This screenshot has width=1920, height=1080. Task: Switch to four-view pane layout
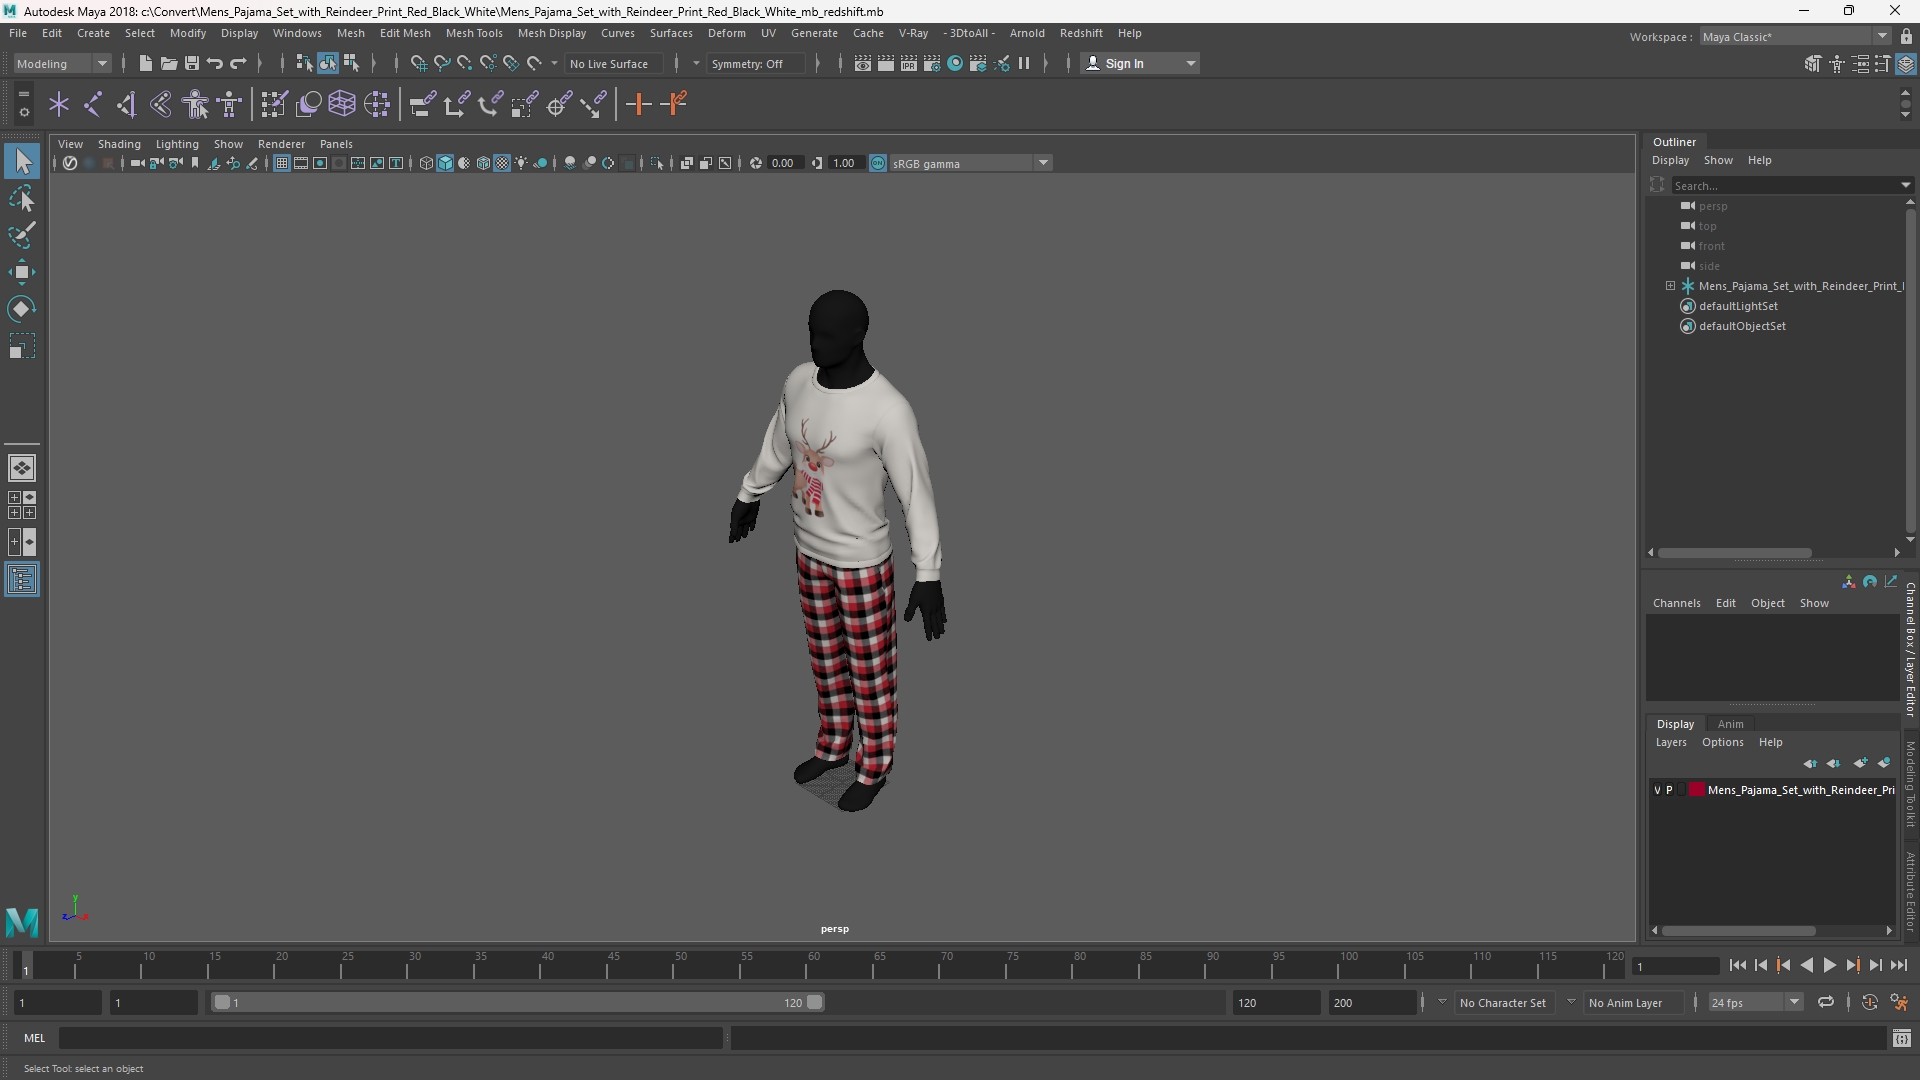[x=22, y=505]
